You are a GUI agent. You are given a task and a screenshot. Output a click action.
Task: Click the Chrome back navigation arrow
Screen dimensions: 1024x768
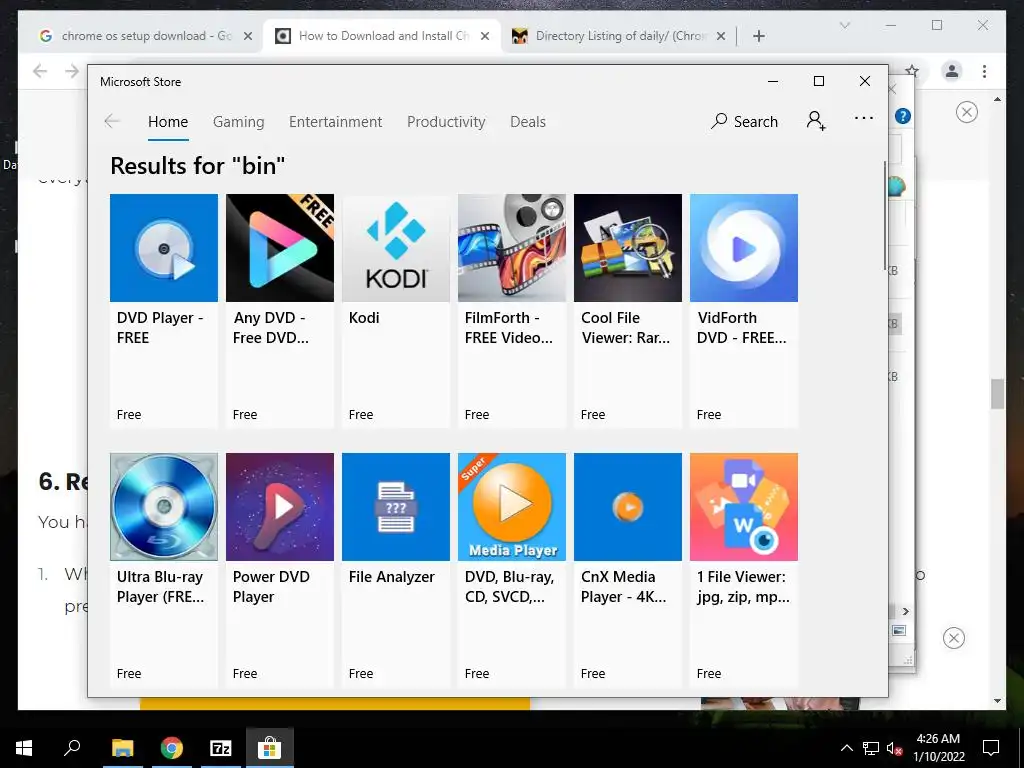(x=40, y=71)
